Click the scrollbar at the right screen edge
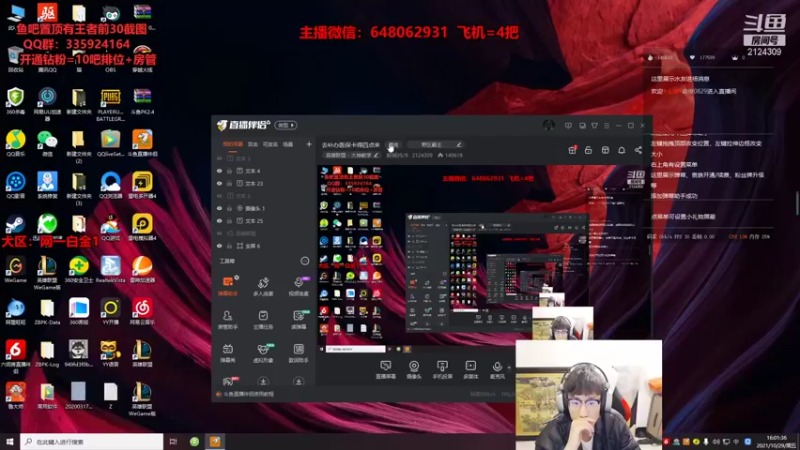 point(797,203)
